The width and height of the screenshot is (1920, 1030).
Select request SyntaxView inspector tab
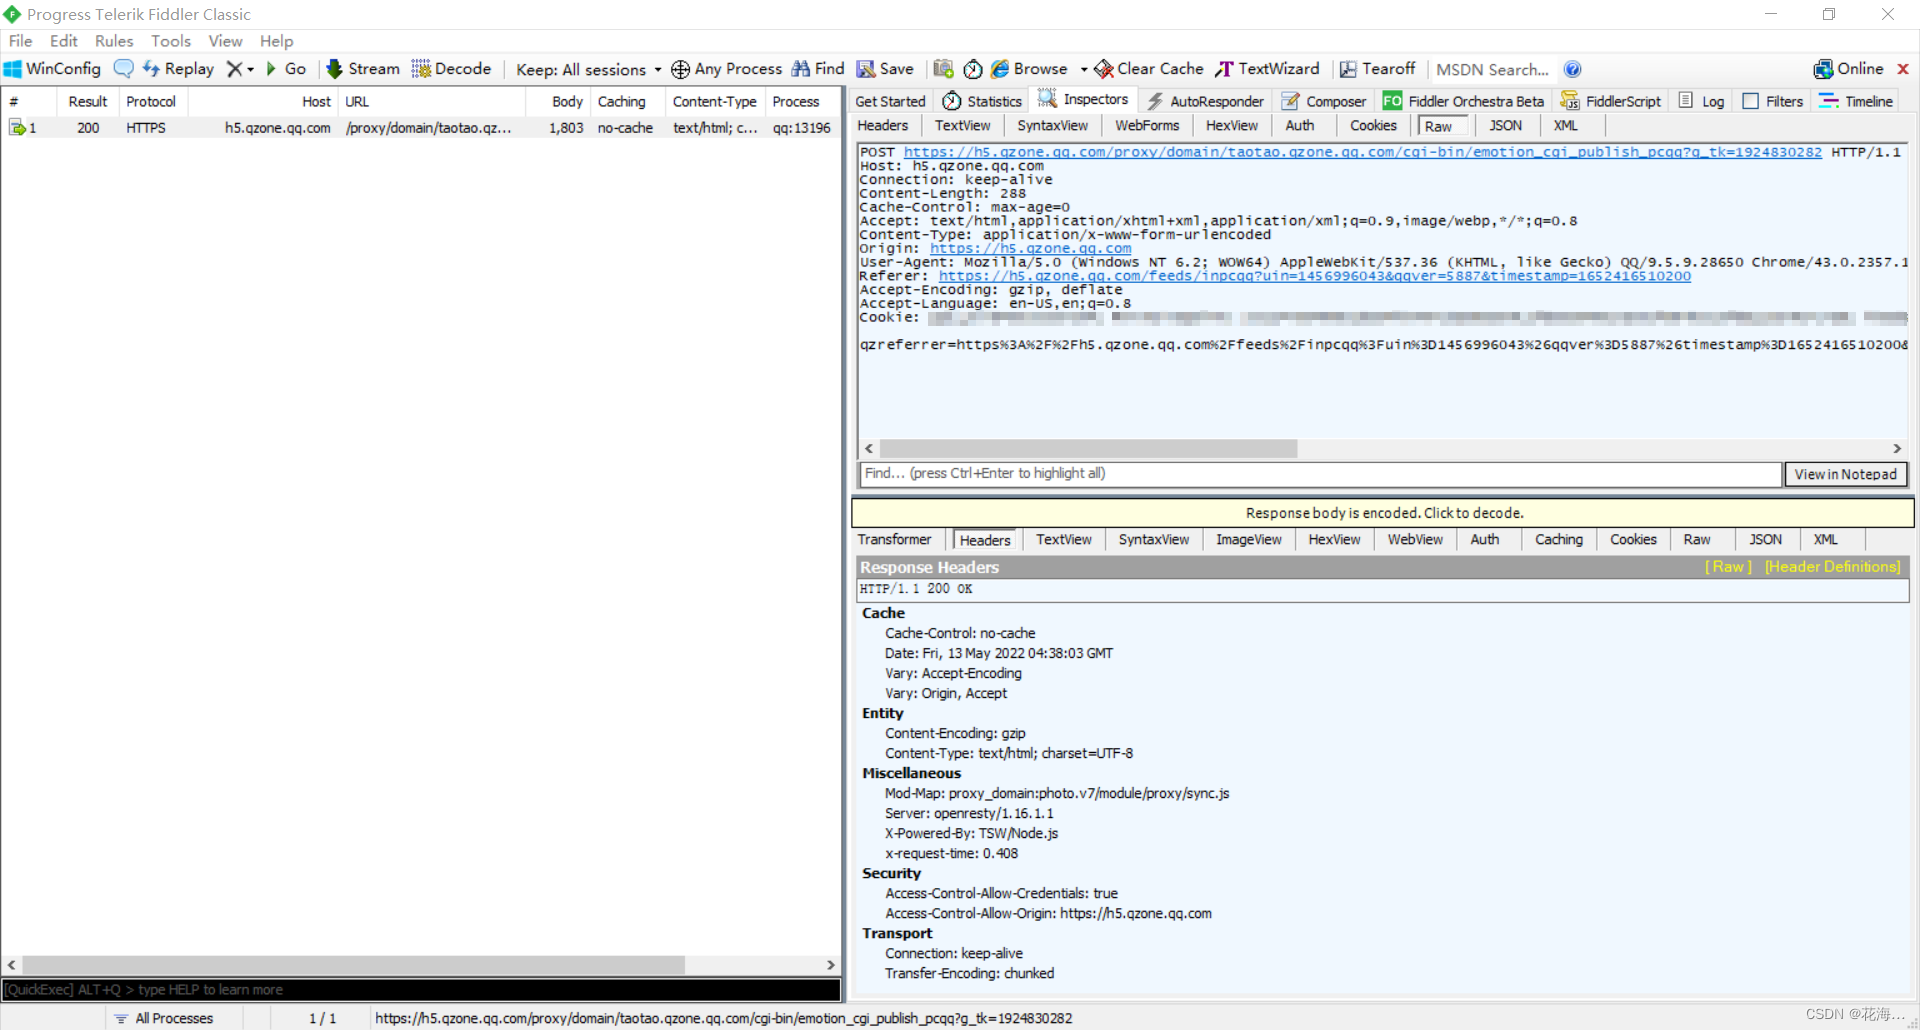[1052, 125]
